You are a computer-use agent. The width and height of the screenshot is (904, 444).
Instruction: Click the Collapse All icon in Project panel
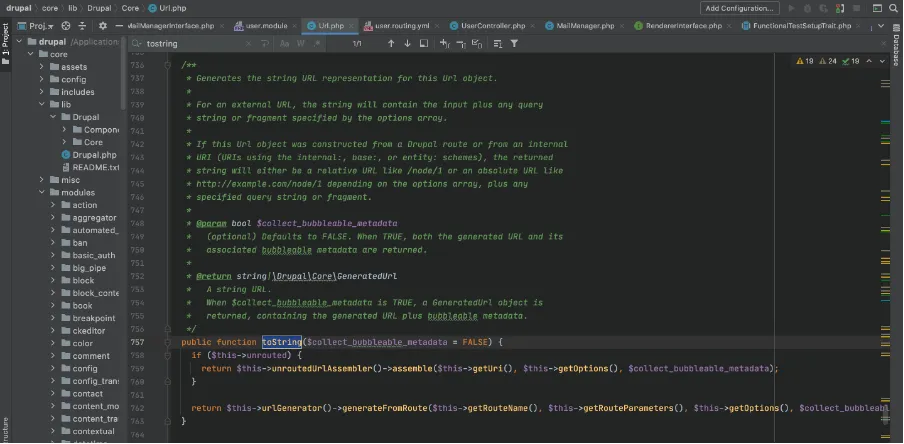coord(82,26)
